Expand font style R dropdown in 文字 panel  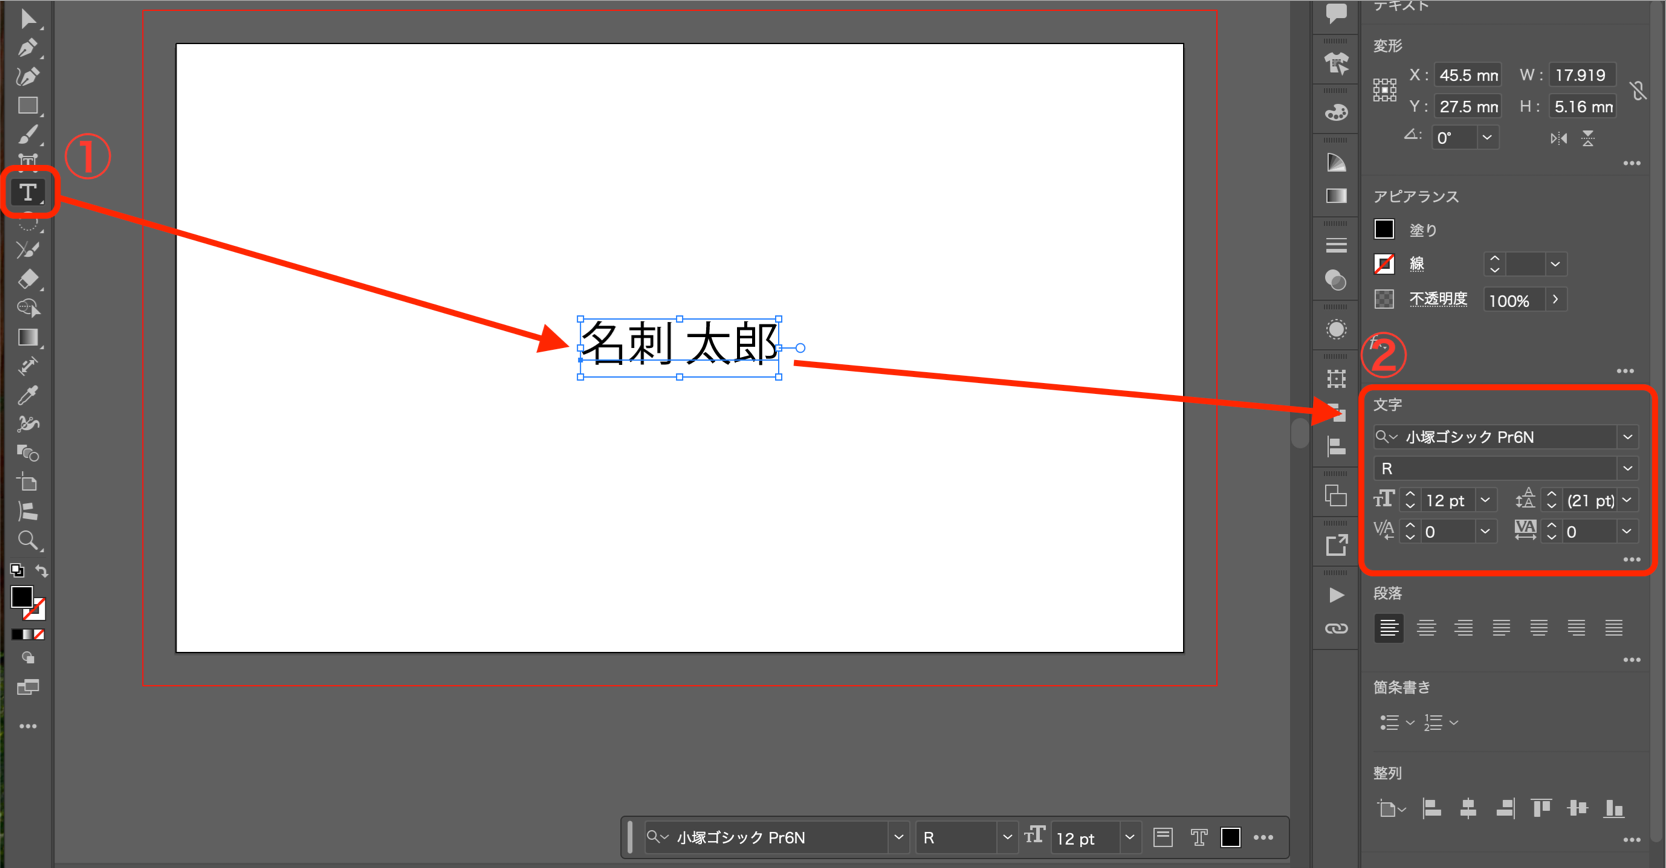(1627, 468)
